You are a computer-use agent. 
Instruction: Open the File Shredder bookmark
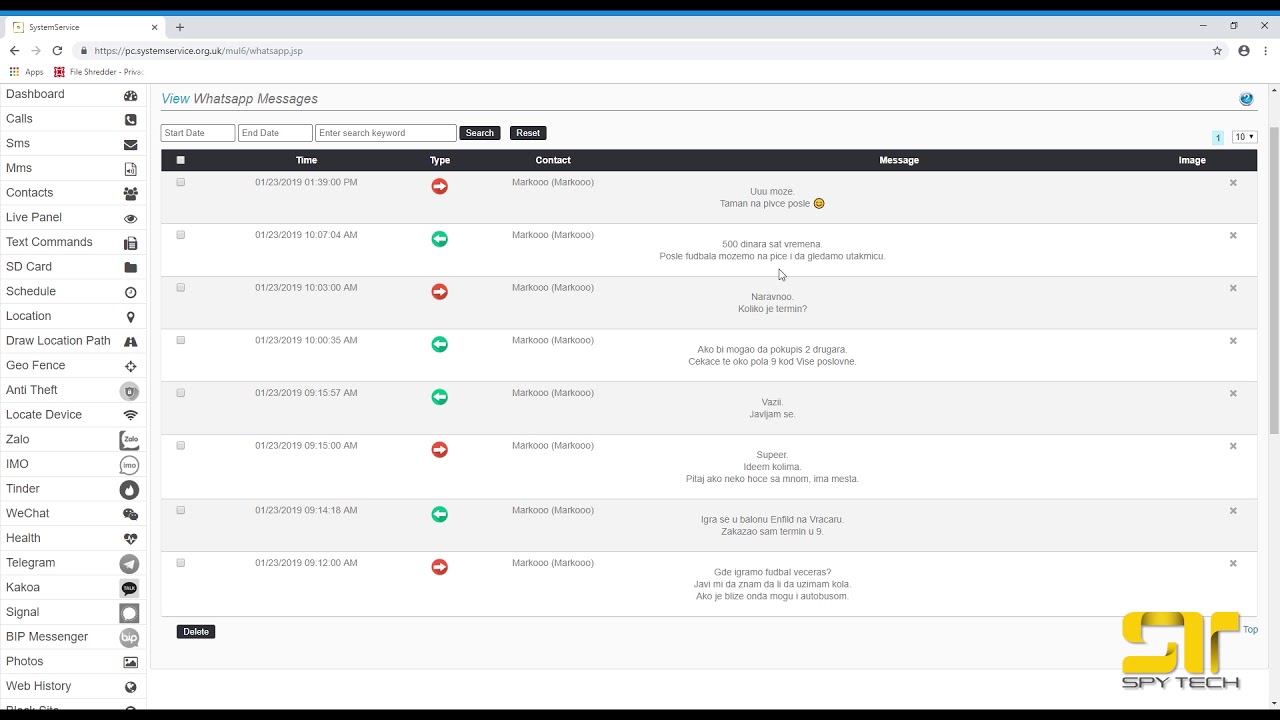(x=99, y=72)
